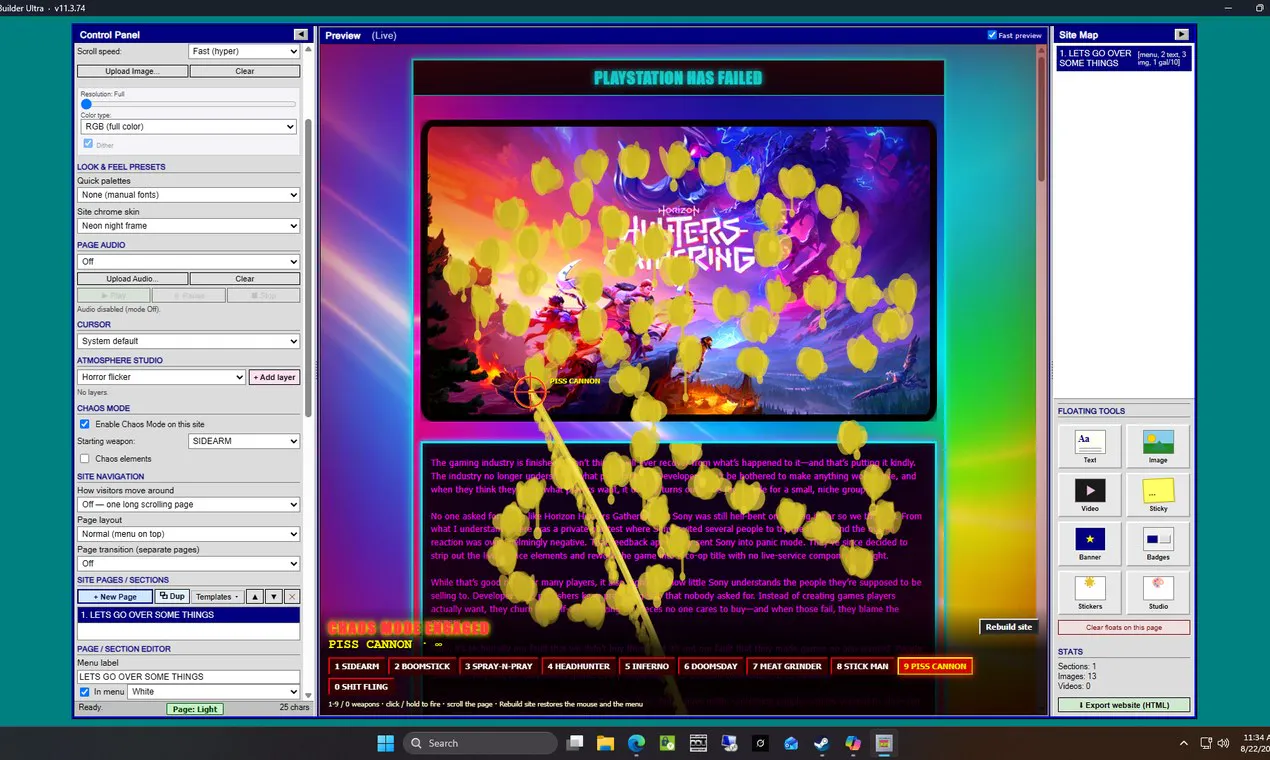Add a floating Text tool
Image resolution: width=1270 pixels, height=760 pixels.
pyautogui.click(x=1090, y=445)
